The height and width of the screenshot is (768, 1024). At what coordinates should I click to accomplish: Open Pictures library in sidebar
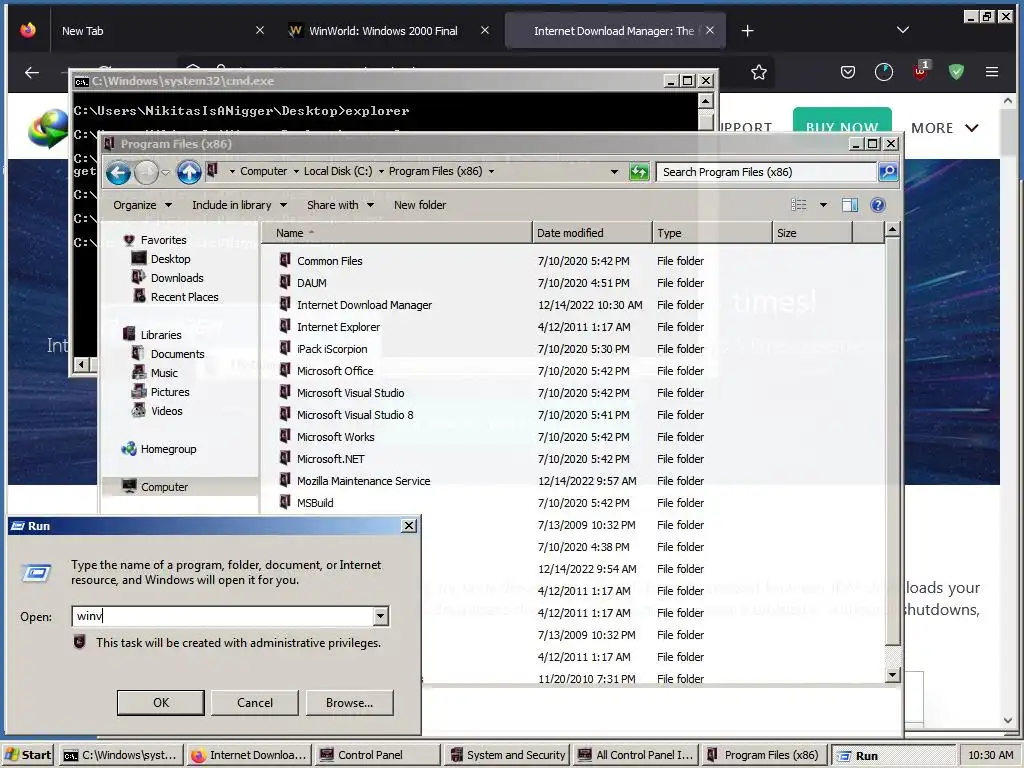click(169, 391)
